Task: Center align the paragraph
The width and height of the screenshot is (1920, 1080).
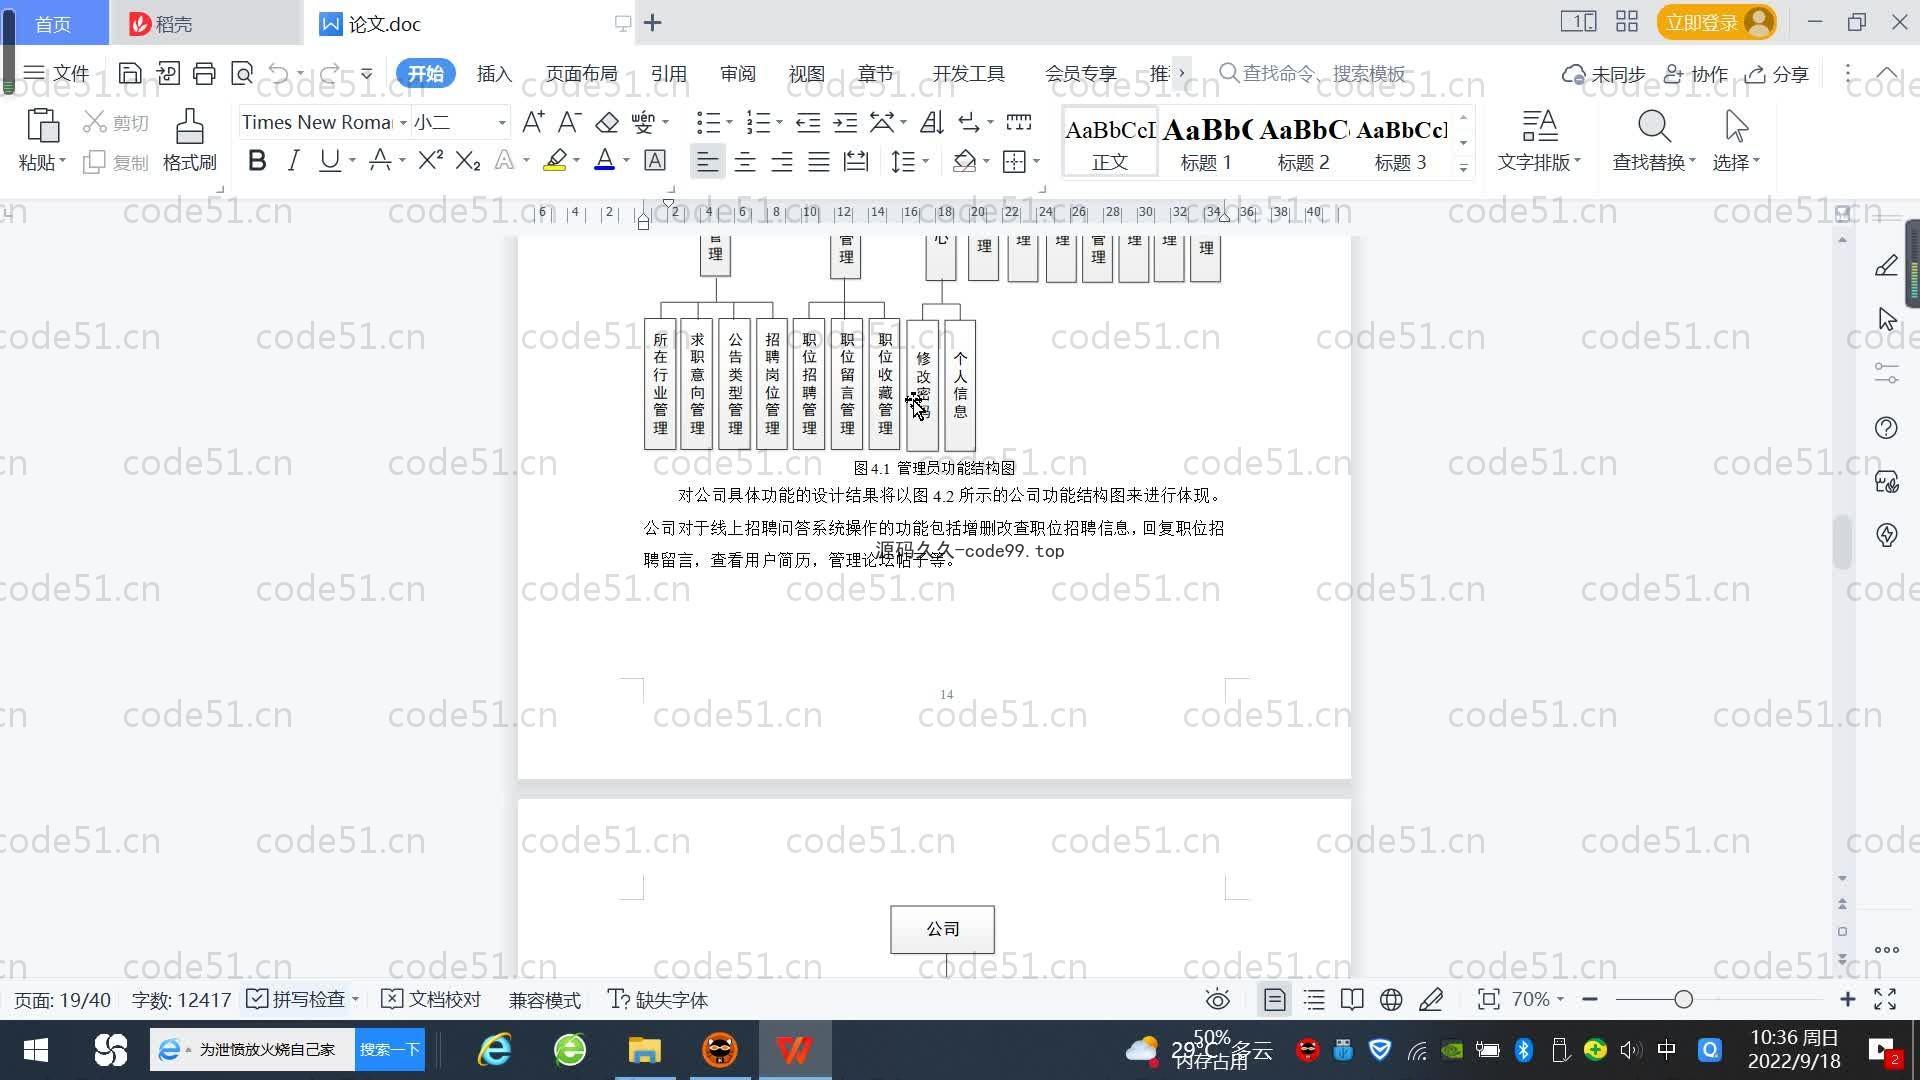Action: [x=745, y=161]
